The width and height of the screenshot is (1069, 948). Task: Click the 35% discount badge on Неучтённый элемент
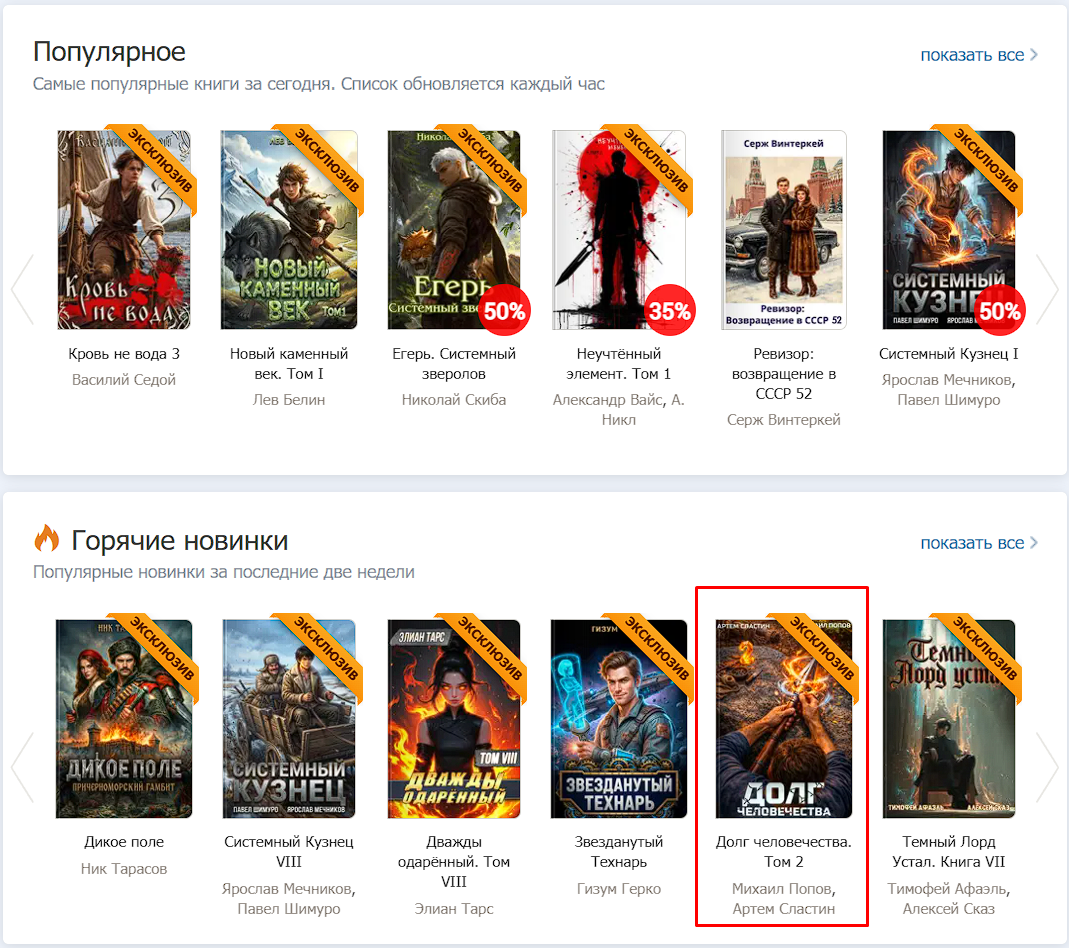point(669,311)
